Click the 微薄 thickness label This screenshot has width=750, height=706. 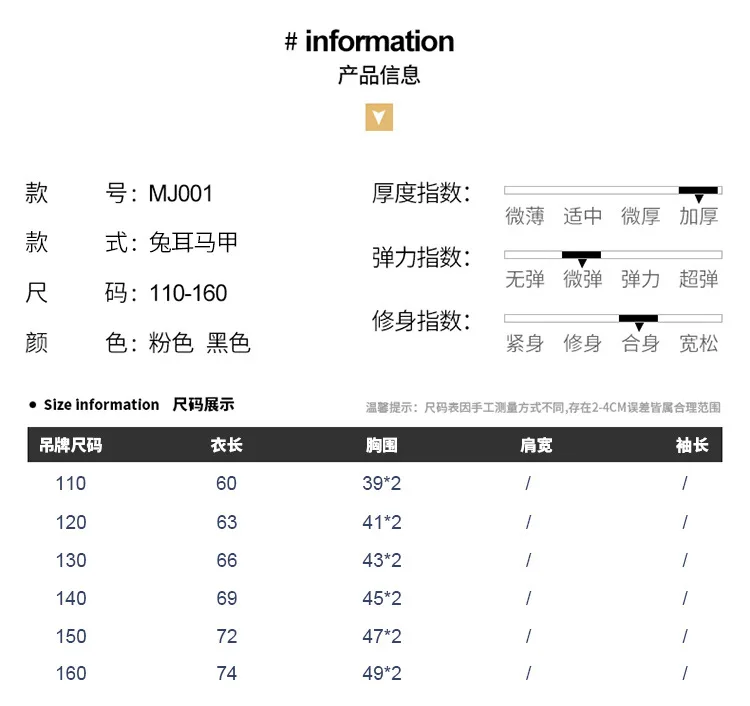(x=525, y=216)
